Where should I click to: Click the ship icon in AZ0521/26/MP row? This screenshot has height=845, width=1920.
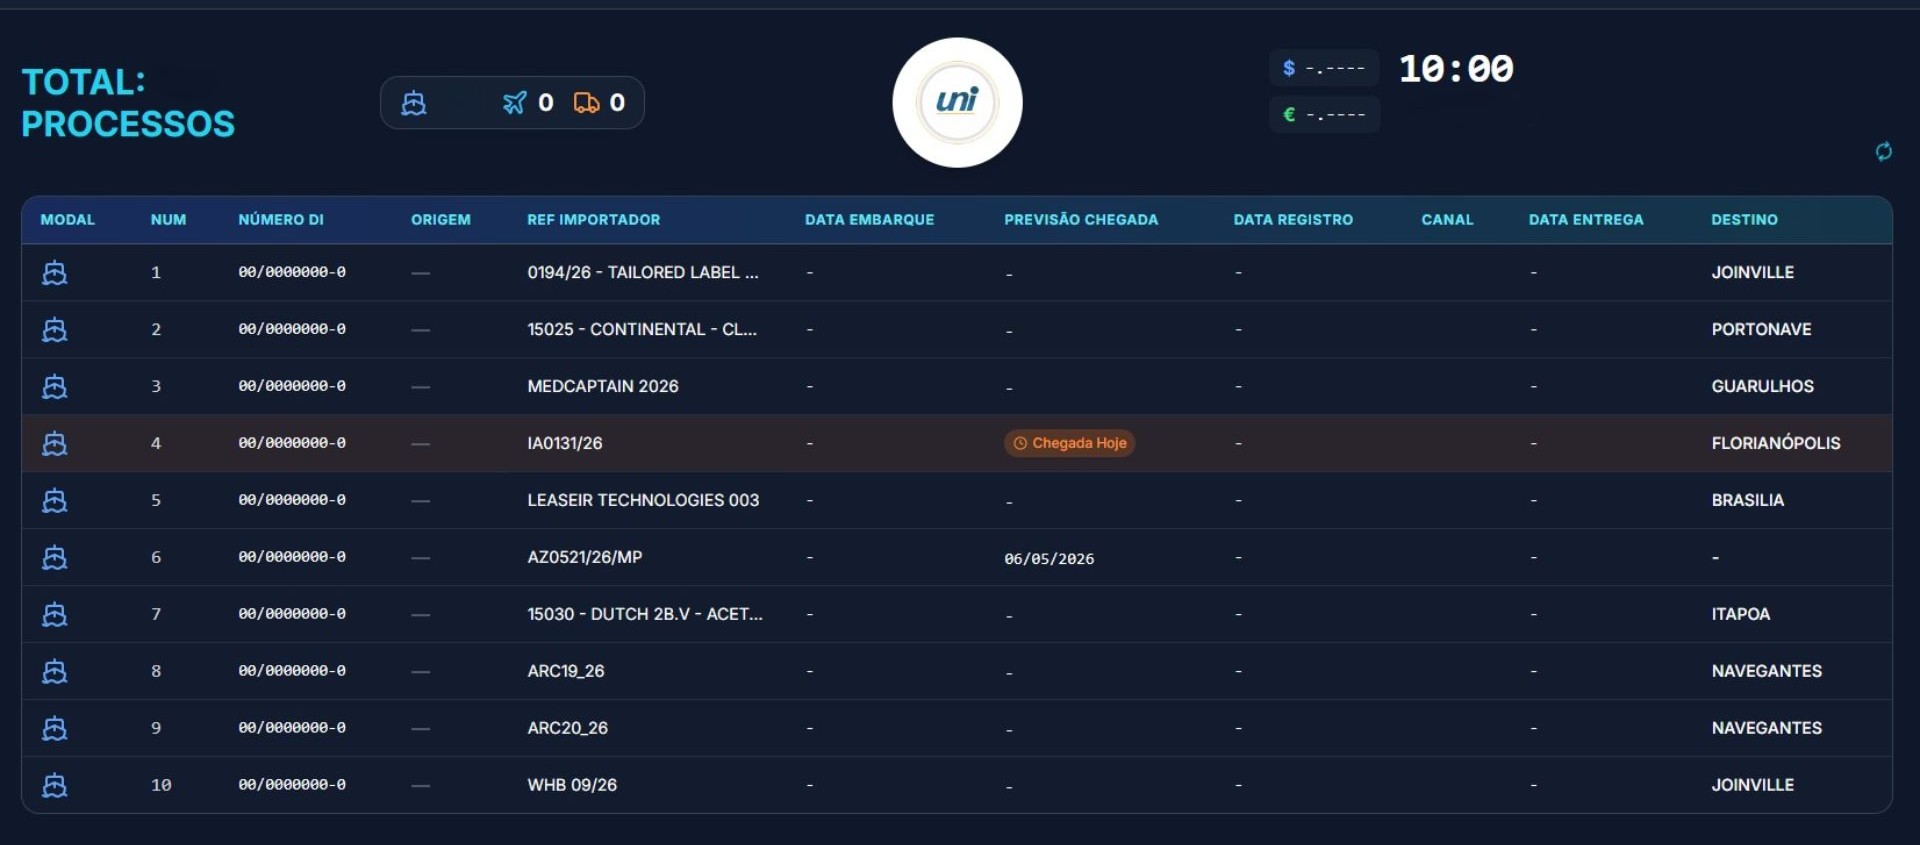[55, 557]
